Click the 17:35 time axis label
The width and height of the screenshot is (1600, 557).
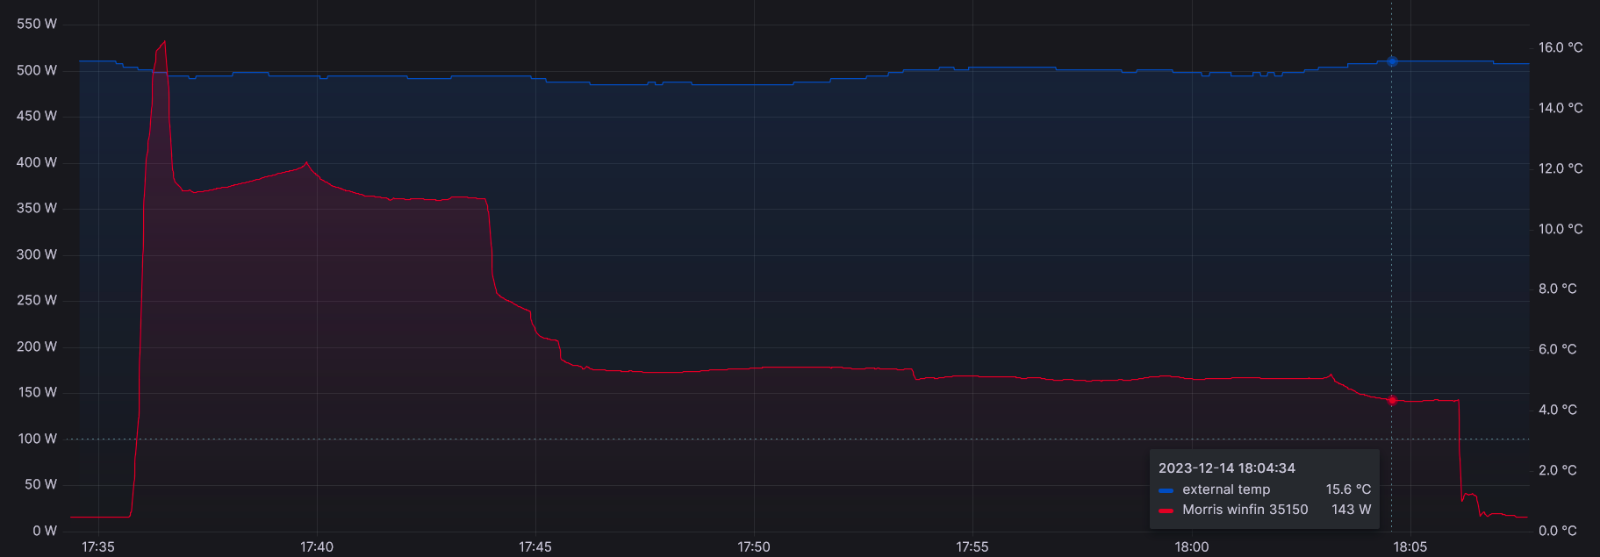[x=98, y=547]
